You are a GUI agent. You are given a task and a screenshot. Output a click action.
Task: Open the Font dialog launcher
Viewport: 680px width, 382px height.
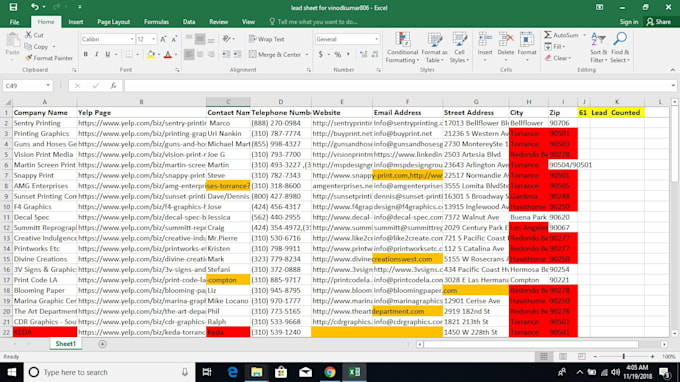(177, 70)
